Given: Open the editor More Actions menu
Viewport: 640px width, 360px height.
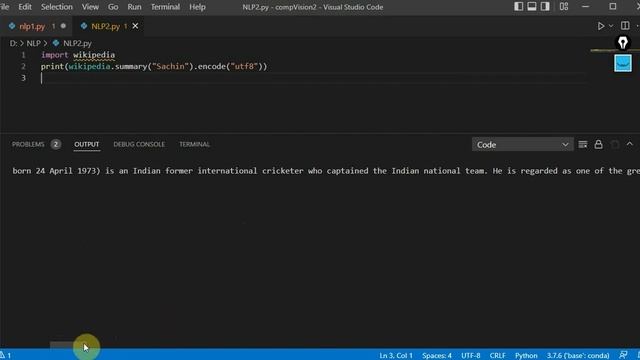Looking at the screenshot, I should [638, 26].
